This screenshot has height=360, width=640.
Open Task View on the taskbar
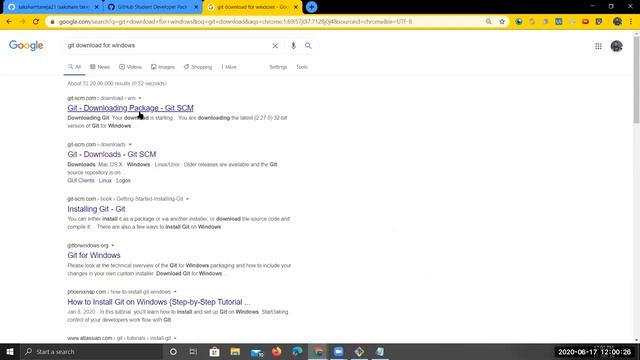193,351
